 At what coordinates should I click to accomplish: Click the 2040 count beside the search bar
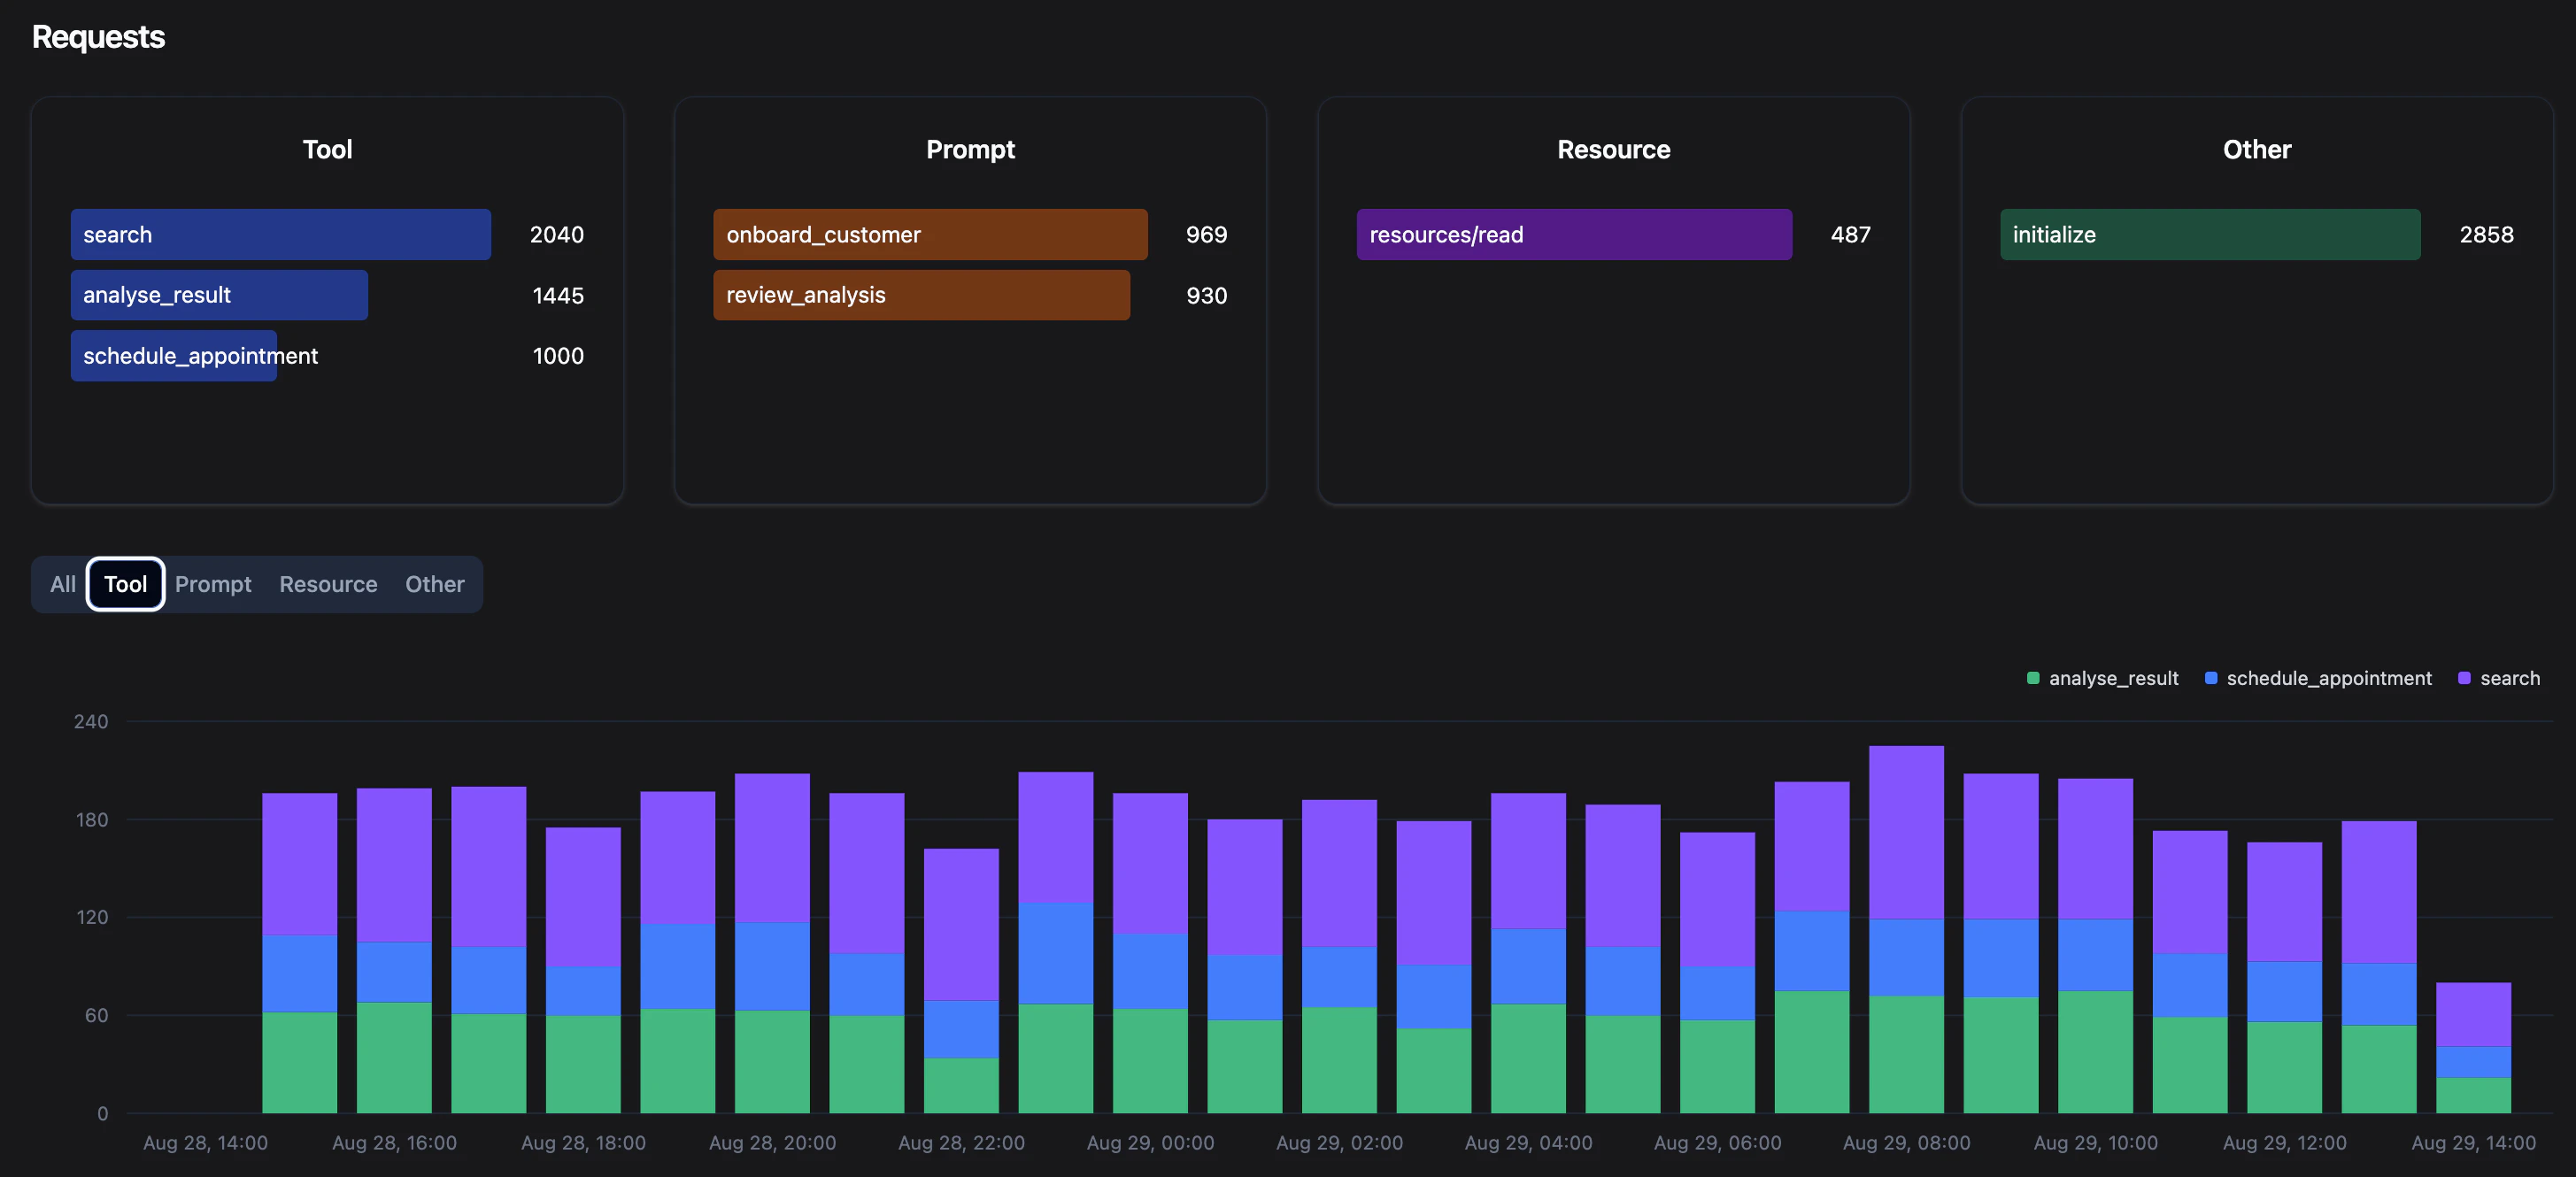click(x=556, y=234)
